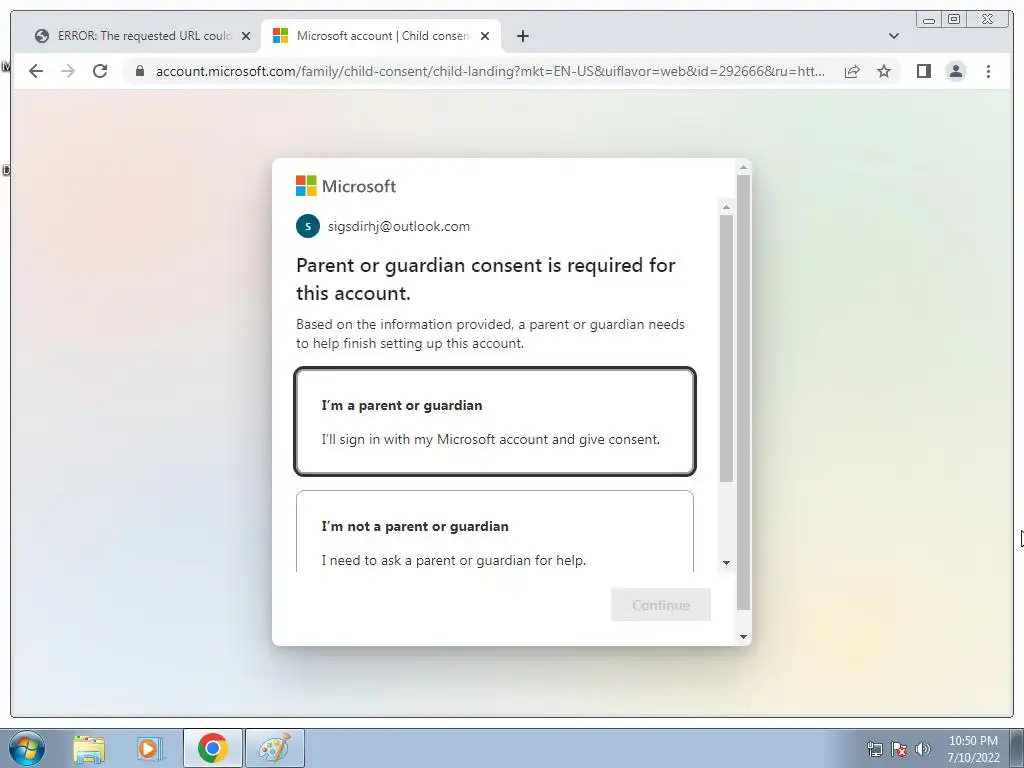Minimize the Chrome window

(x=929, y=20)
